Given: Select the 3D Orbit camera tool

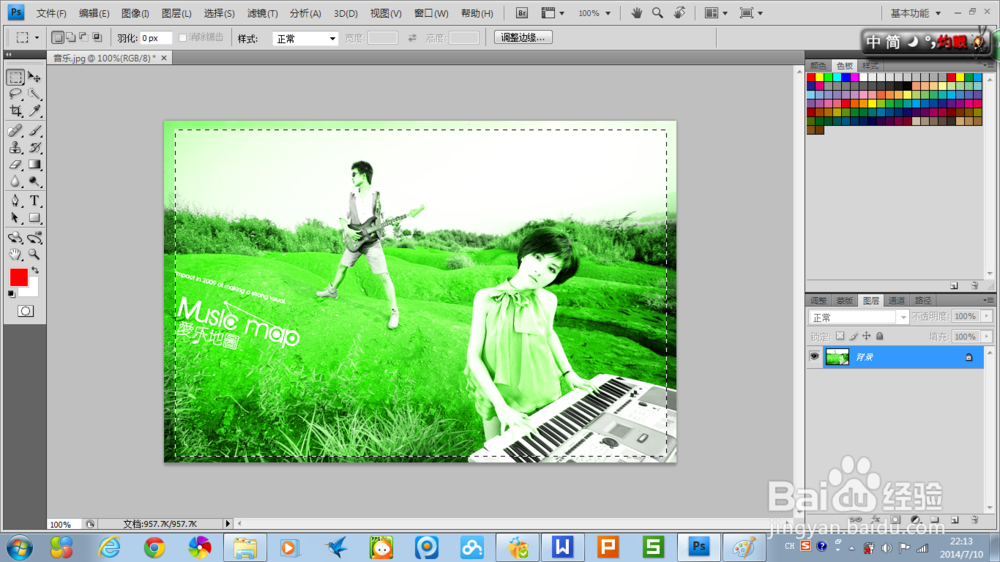Looking at the screenshot, I should 34,238.
